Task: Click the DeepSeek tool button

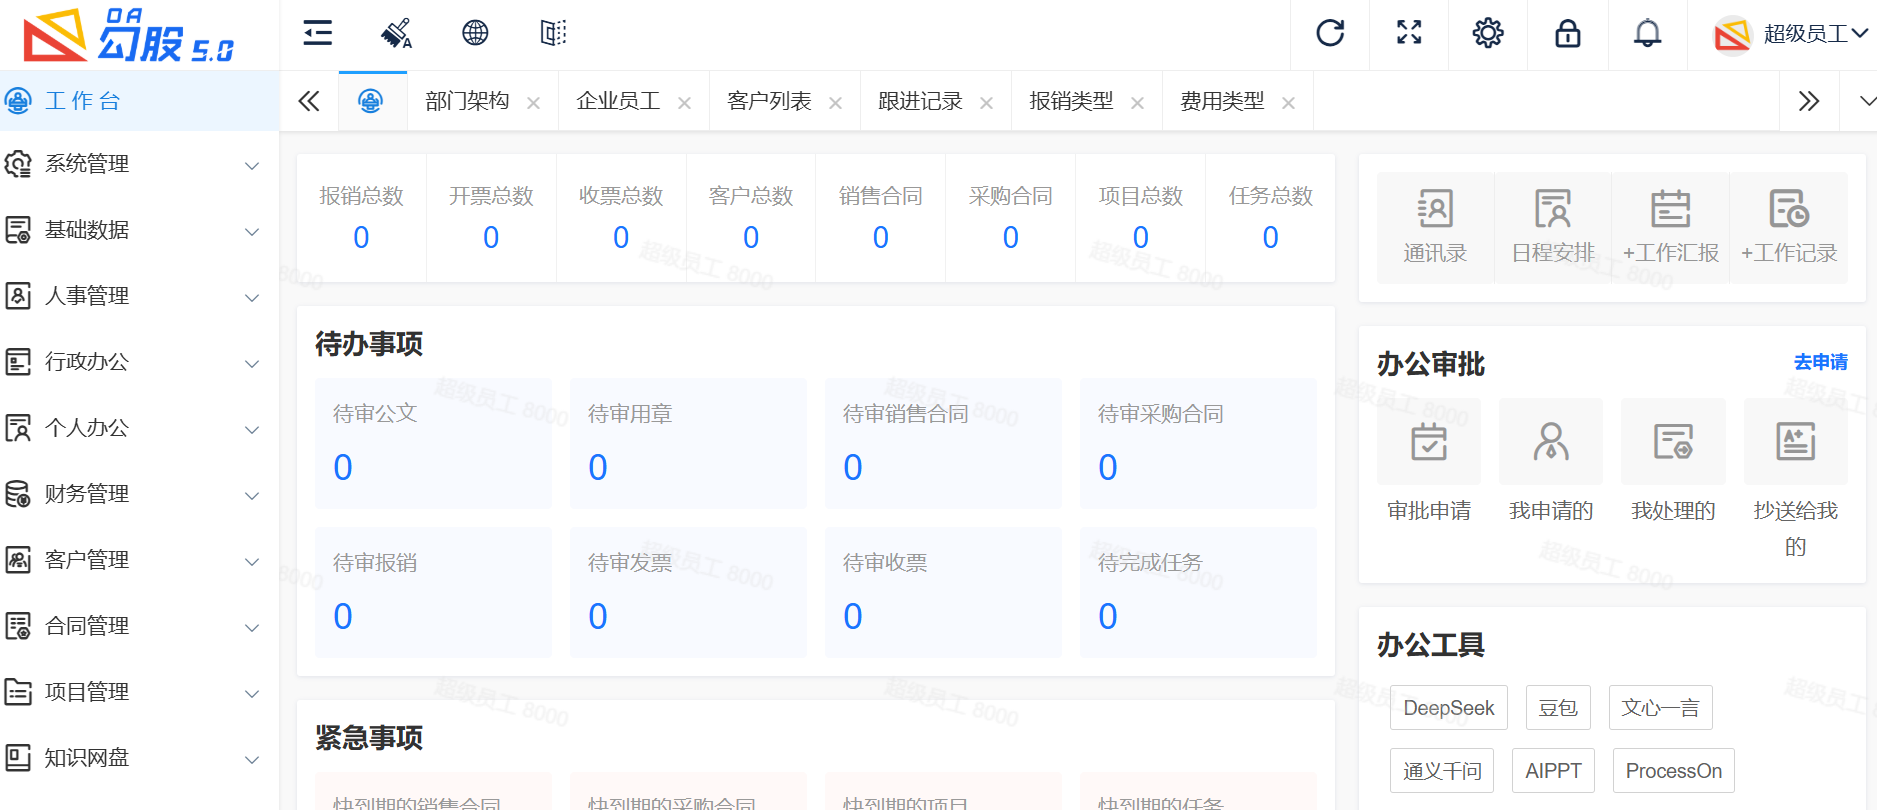Action: click(x=1448, y=708)
